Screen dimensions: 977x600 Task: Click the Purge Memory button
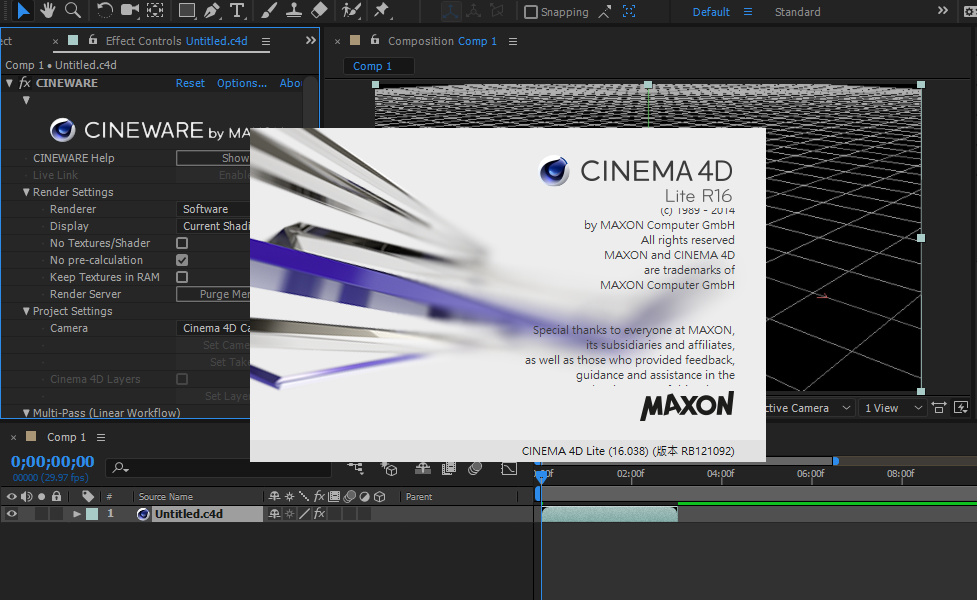click(x=213, y=294)
